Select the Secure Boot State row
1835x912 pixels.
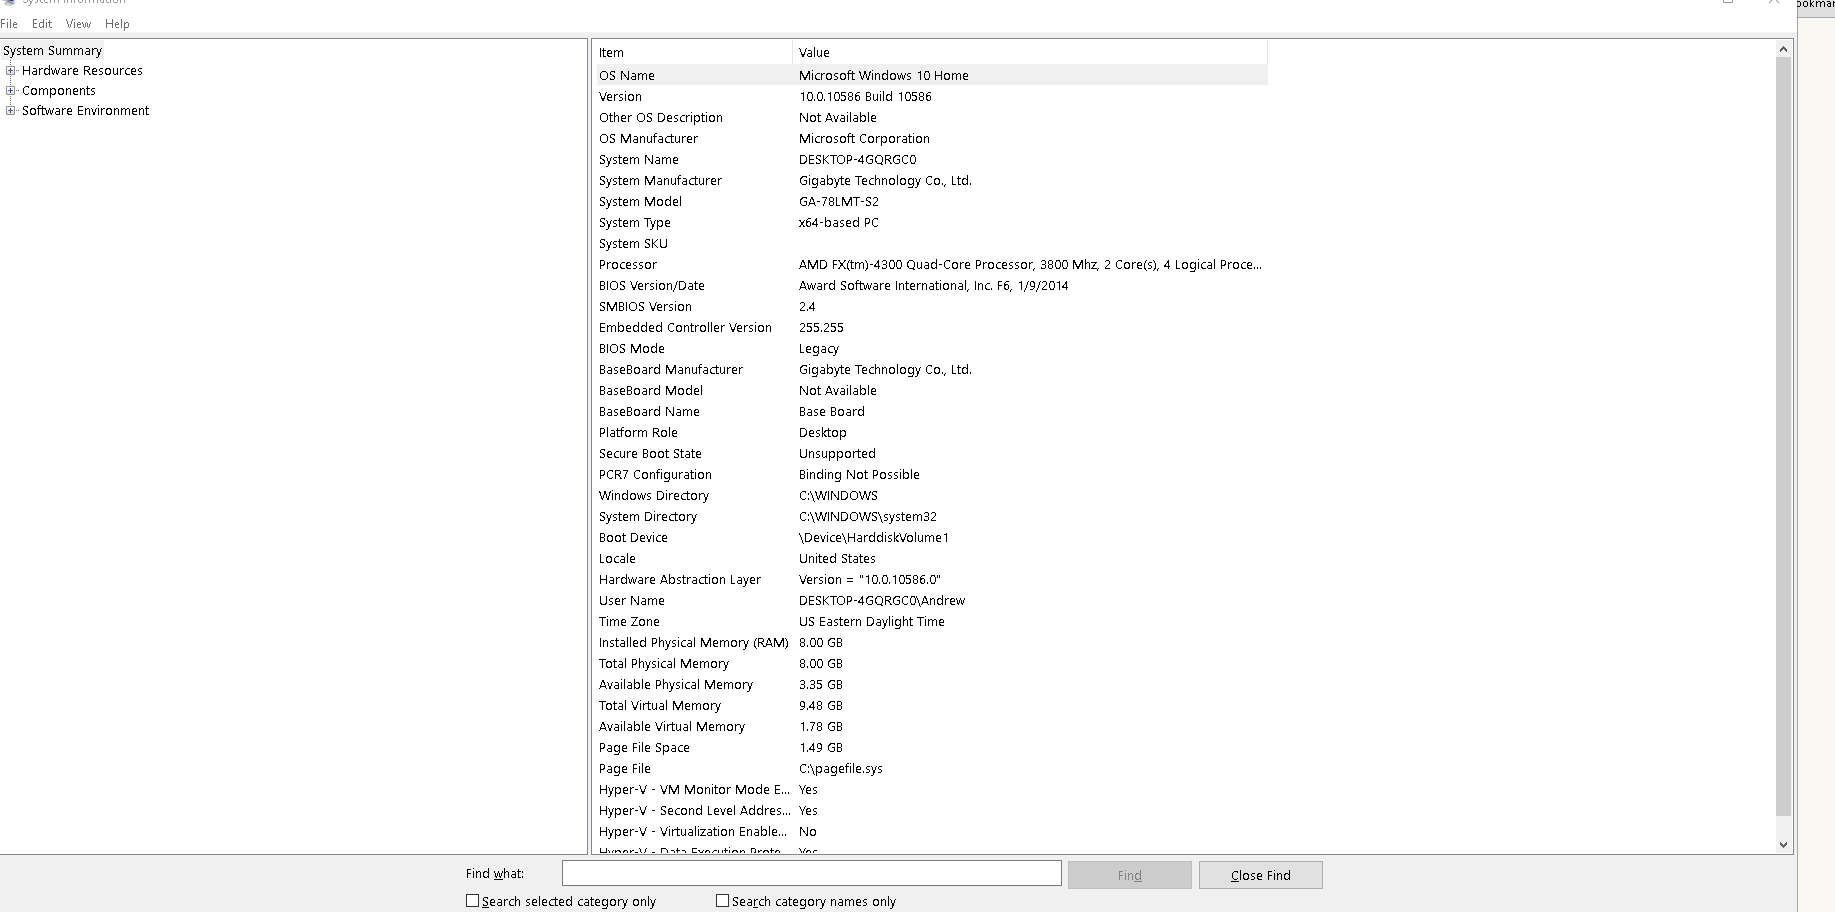932,454
